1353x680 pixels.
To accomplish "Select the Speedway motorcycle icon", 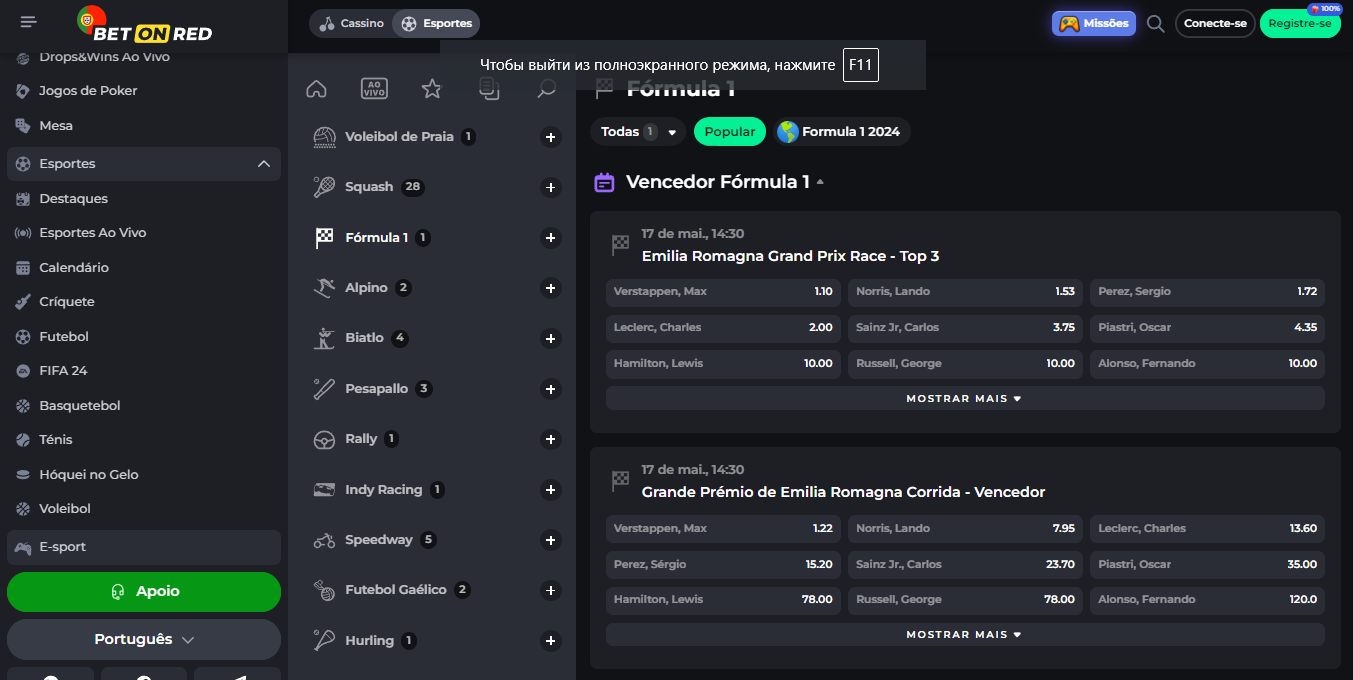I will [324, 540].
